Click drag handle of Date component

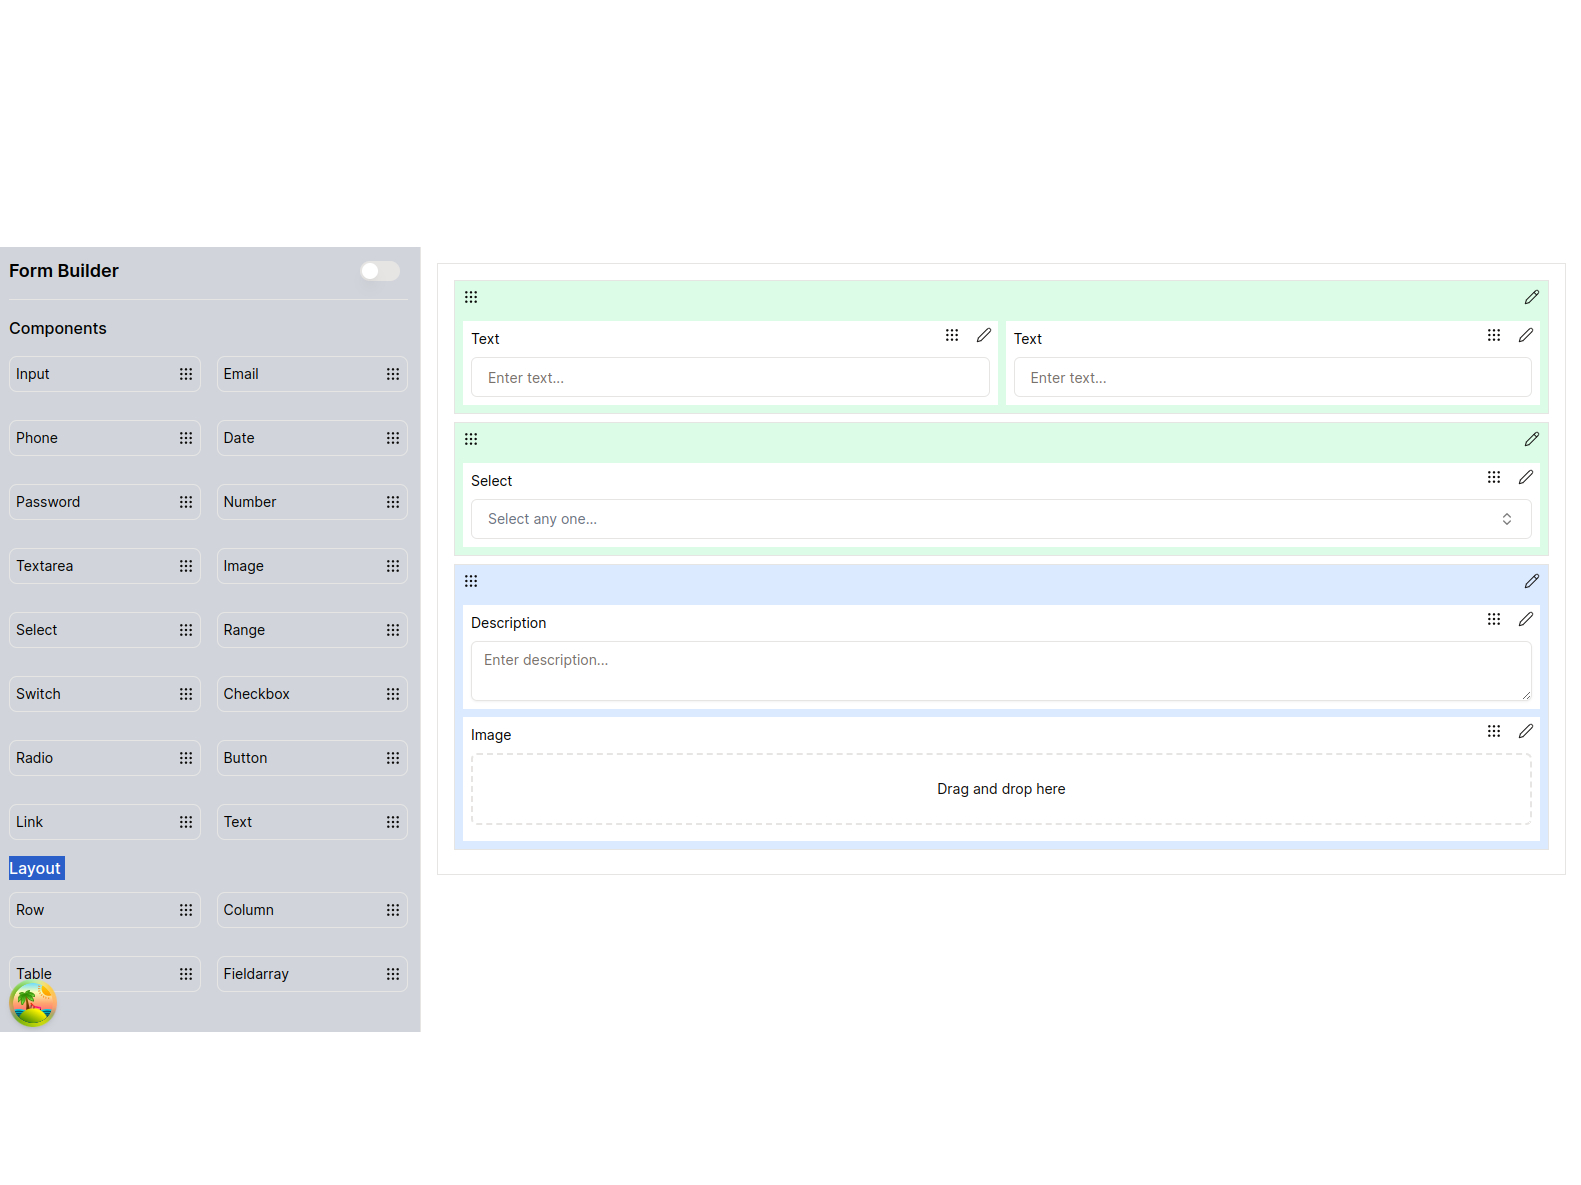(393, 438)
